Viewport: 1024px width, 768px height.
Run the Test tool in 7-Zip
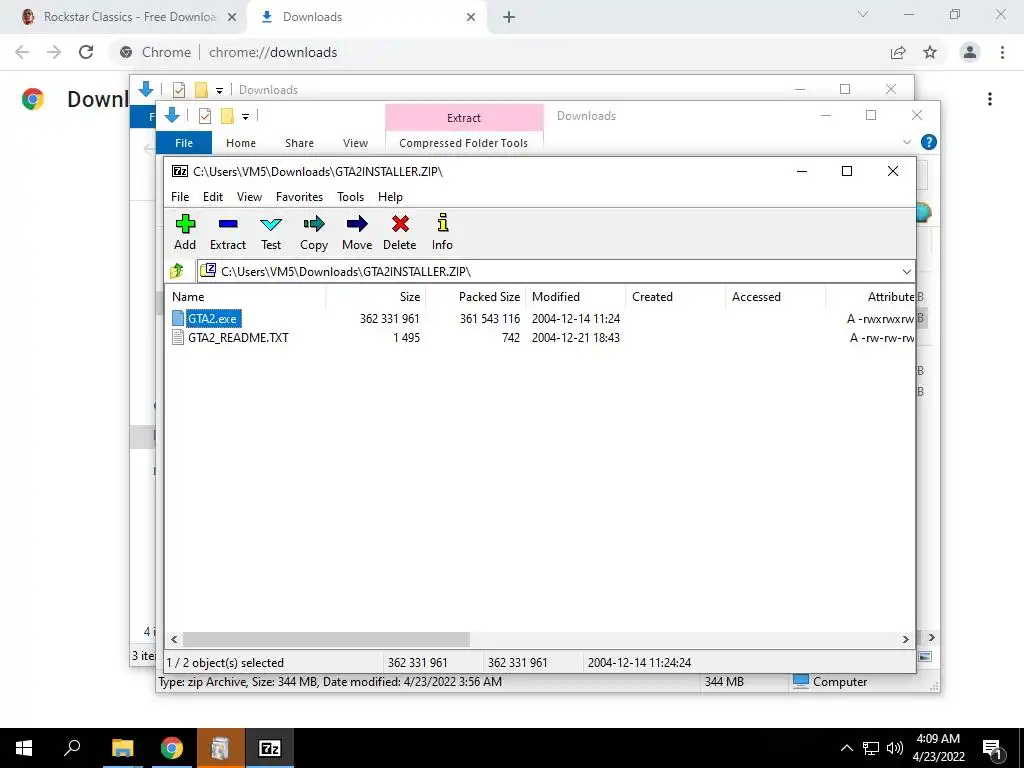tap(271, 232)
